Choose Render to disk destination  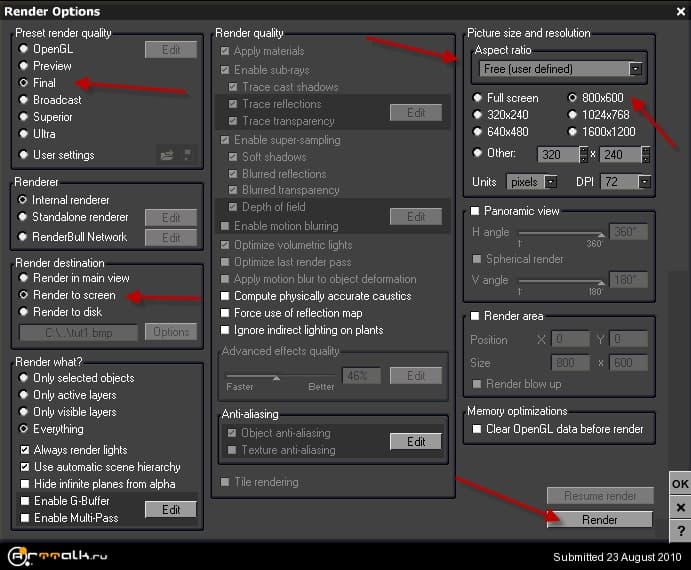coord(25,312)
